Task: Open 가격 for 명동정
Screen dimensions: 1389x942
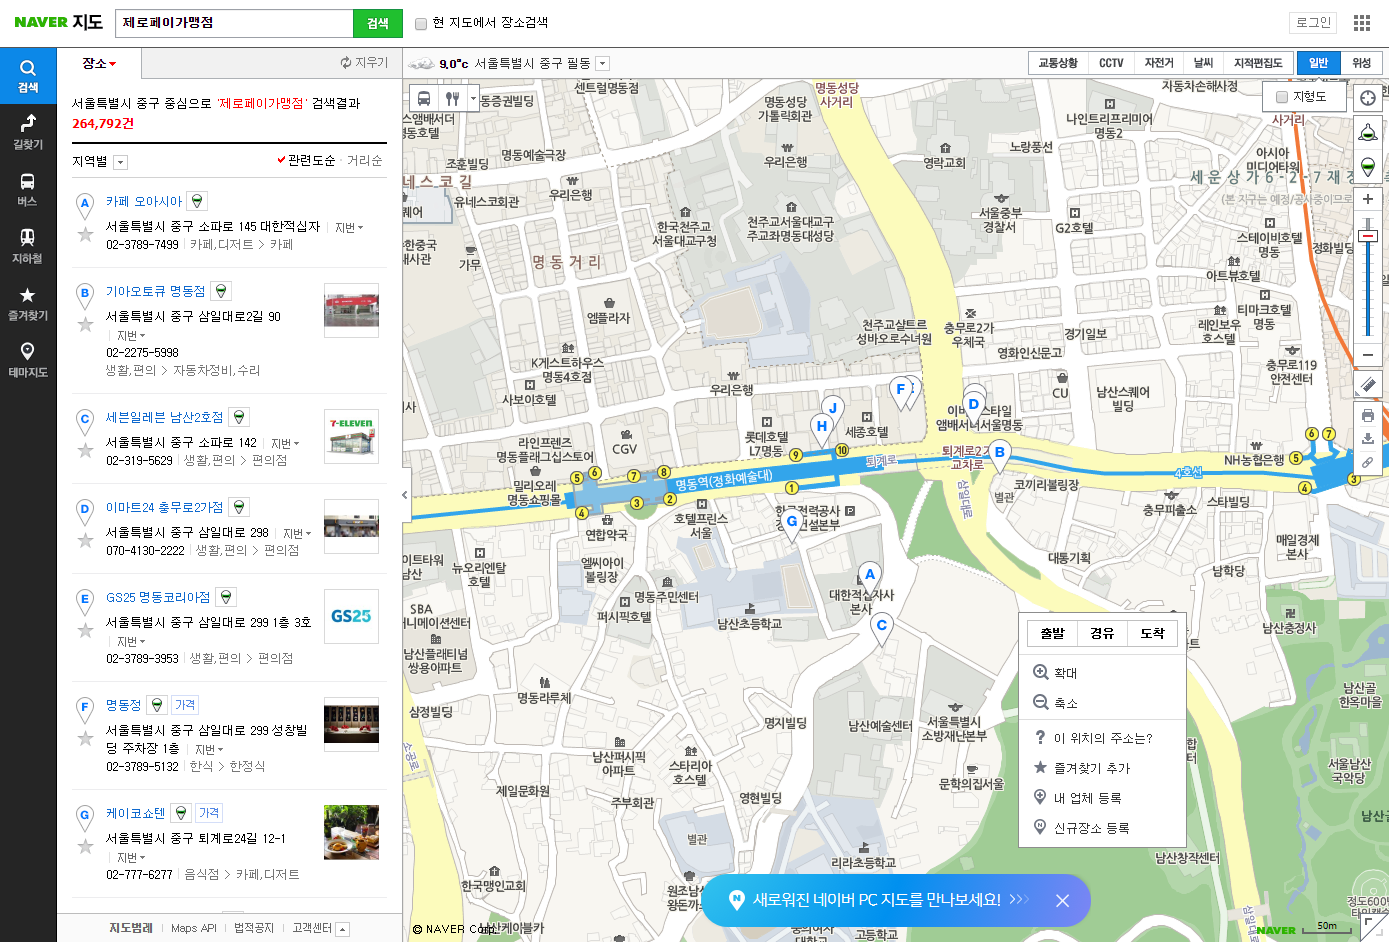Action: click(185, 705)
